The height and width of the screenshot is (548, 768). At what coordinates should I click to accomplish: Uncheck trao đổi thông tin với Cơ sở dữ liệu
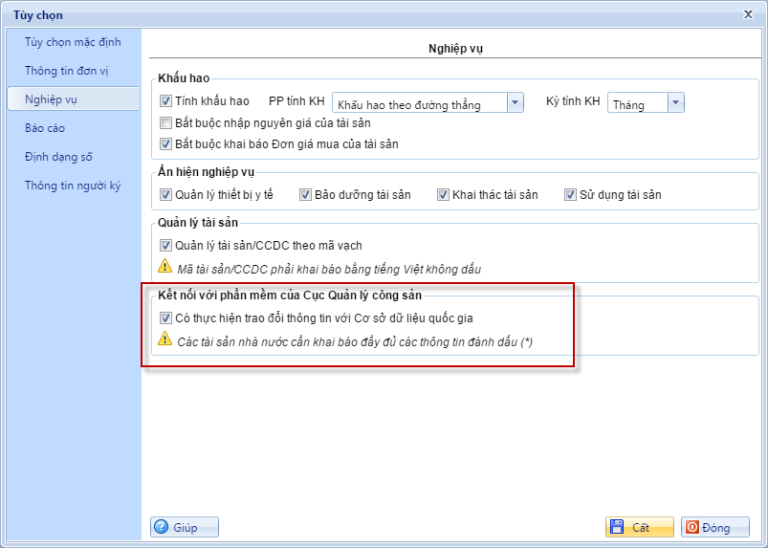(x=166, y=319)
